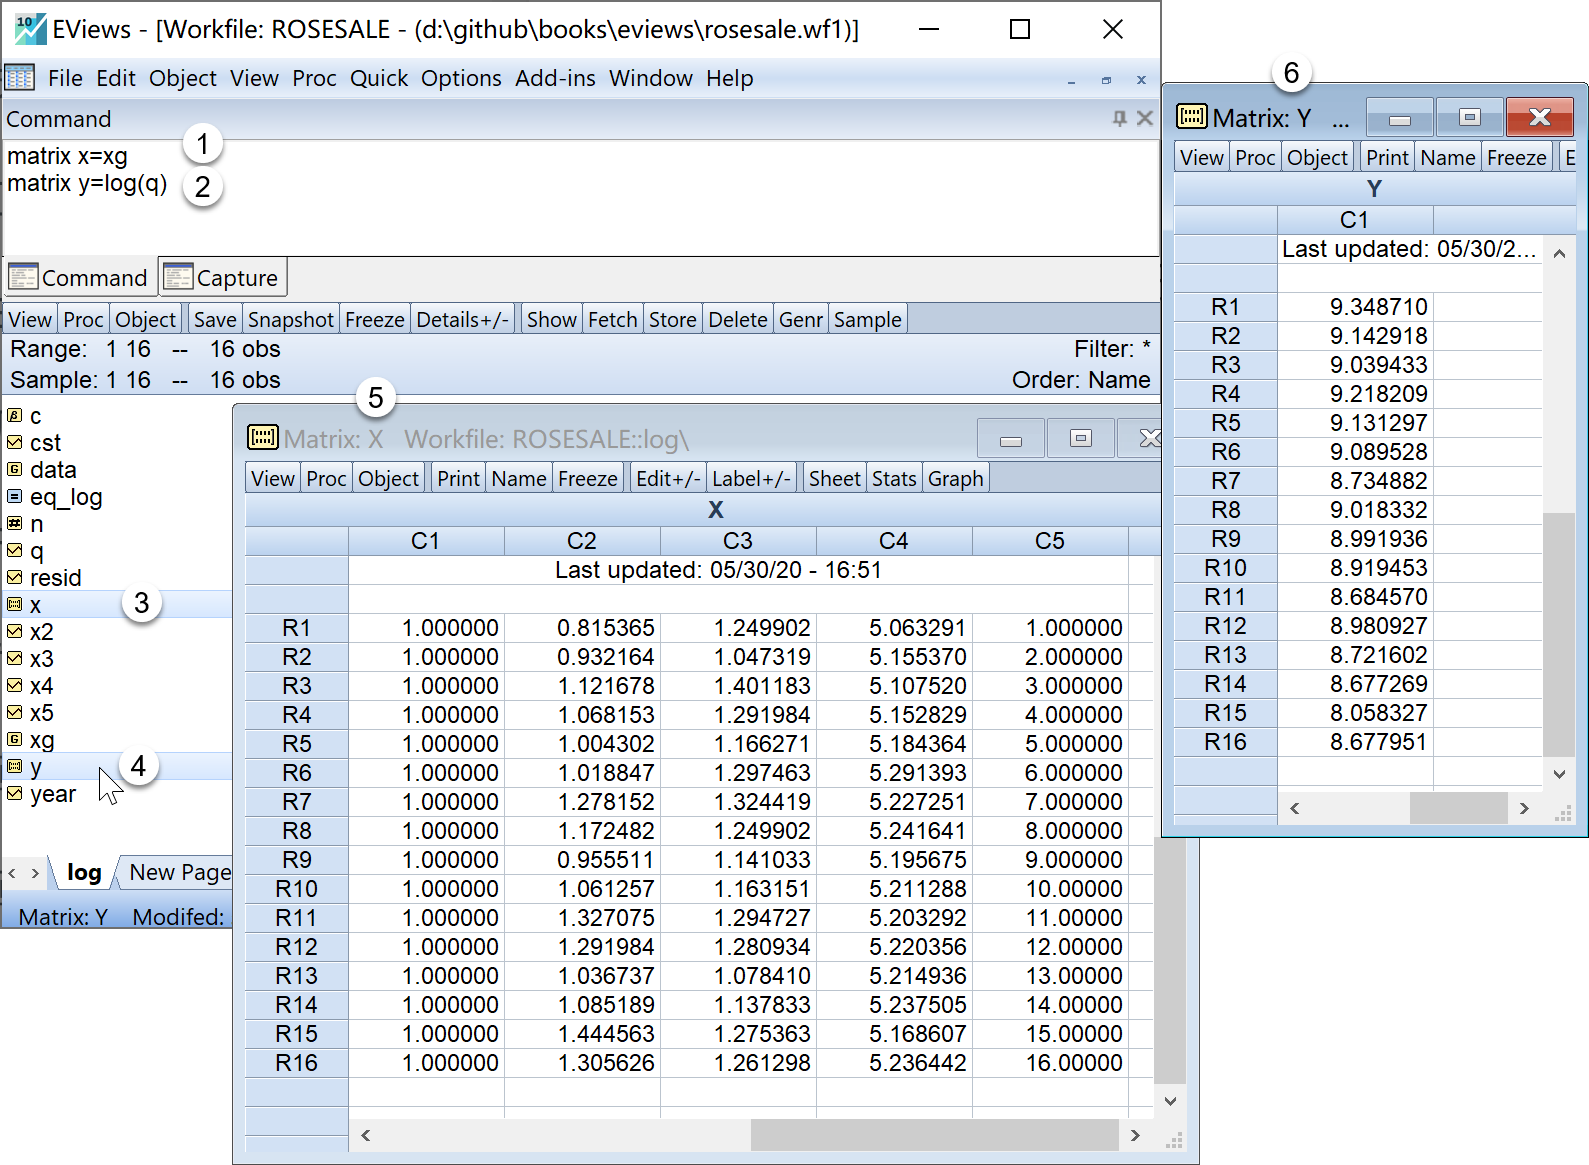Click the Stats button in Matrix X
The image size is (1589, 1165).
[893, 479]
